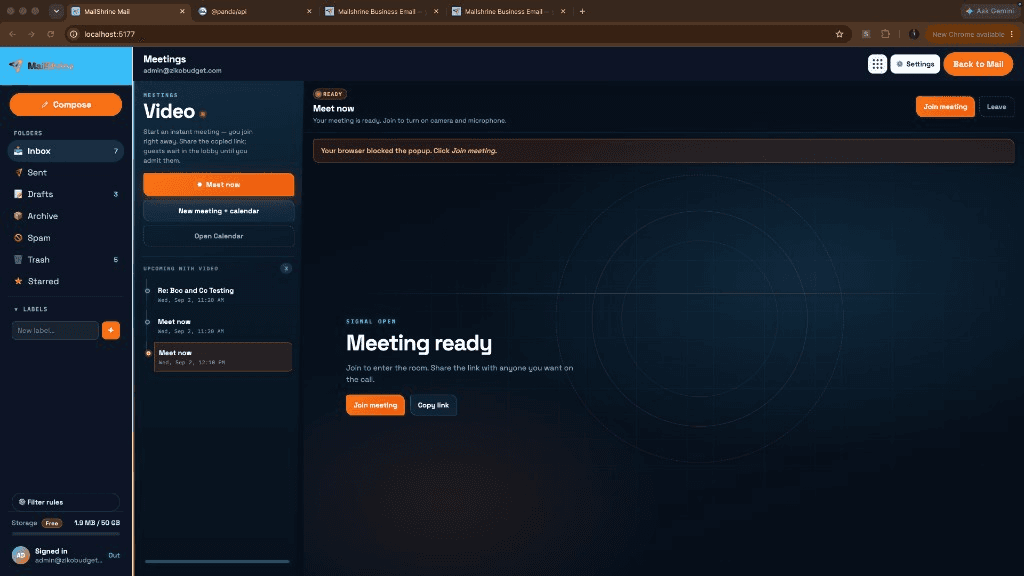The height and width of the screenshot is (576, 1024).
Task: Open the Trash folder
Action: coord(65,259)
